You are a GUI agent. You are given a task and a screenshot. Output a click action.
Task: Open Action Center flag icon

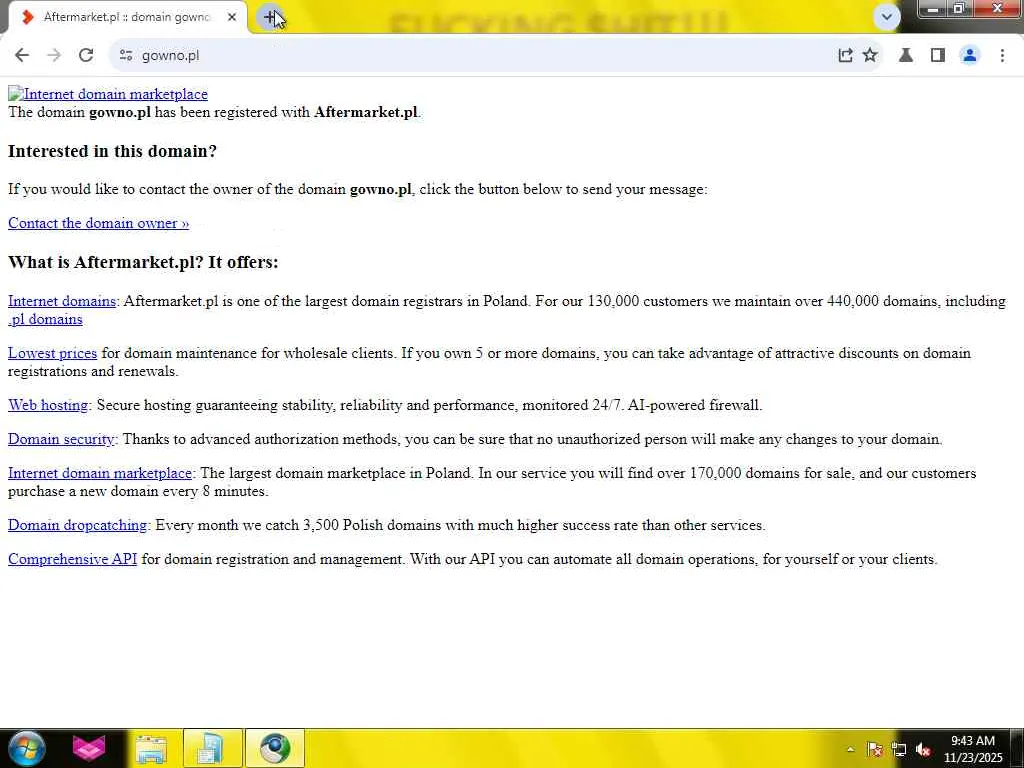coord(874,750)
